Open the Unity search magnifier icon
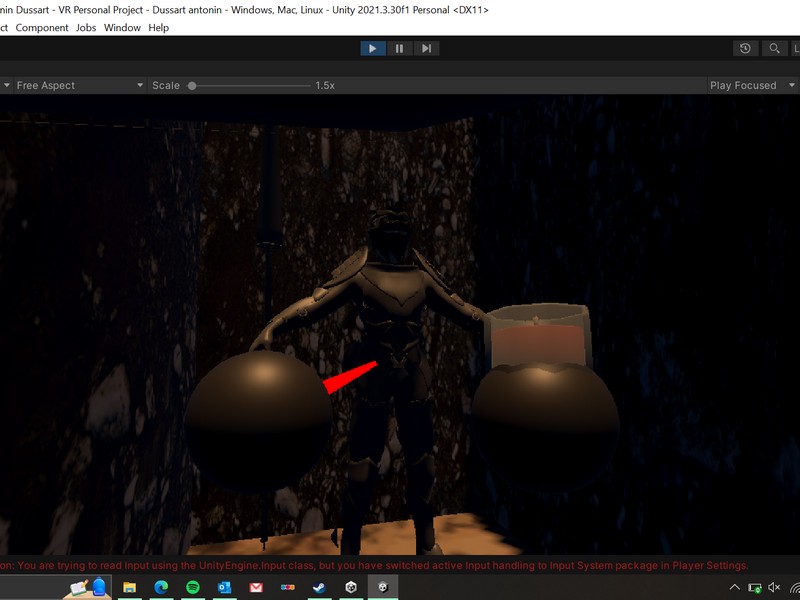The height and width of the screenshot is (600, 800). tap(774, 48)
